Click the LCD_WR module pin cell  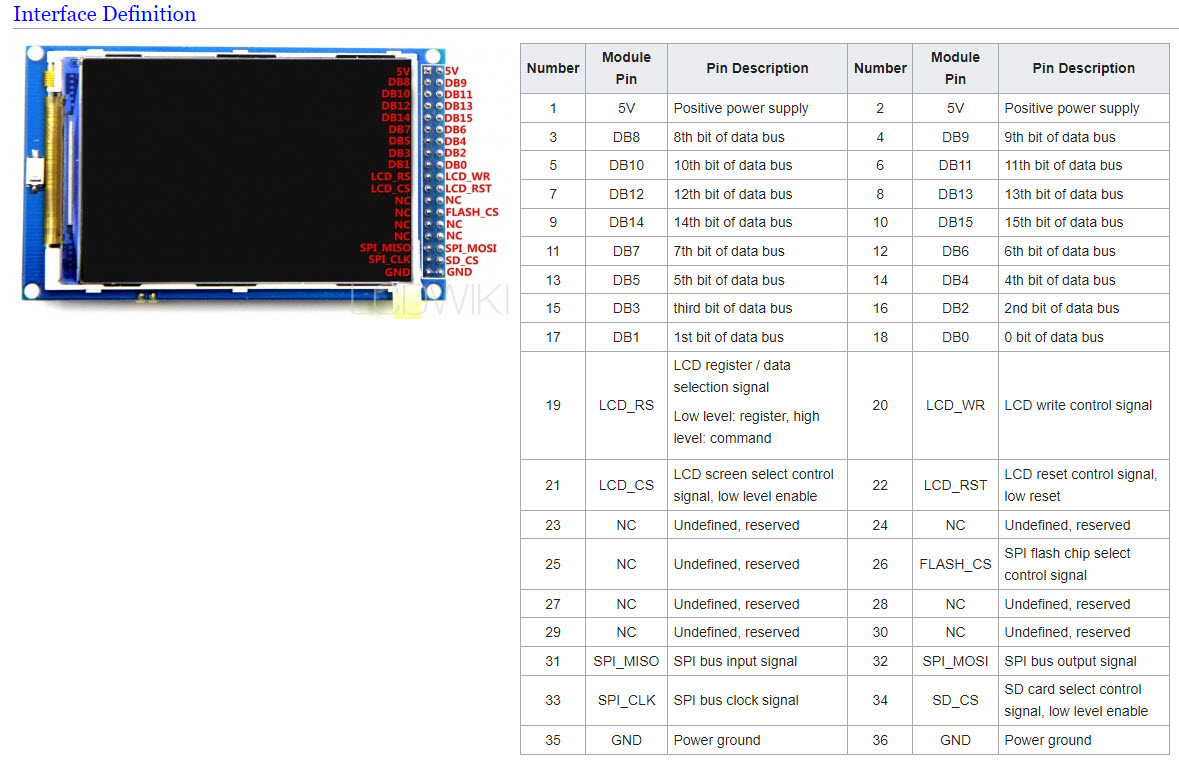(x=955, y=405)
